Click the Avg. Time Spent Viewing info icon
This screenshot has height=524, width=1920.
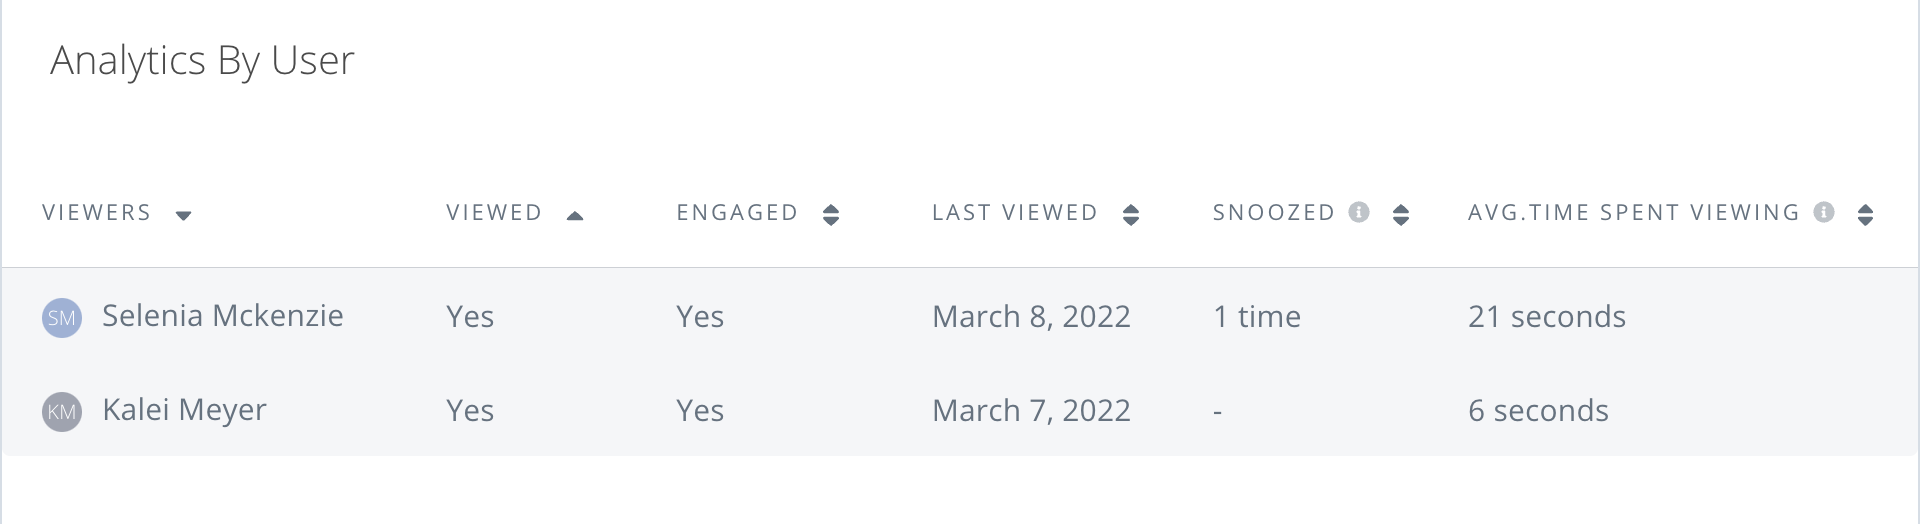tap(1824, 212)
